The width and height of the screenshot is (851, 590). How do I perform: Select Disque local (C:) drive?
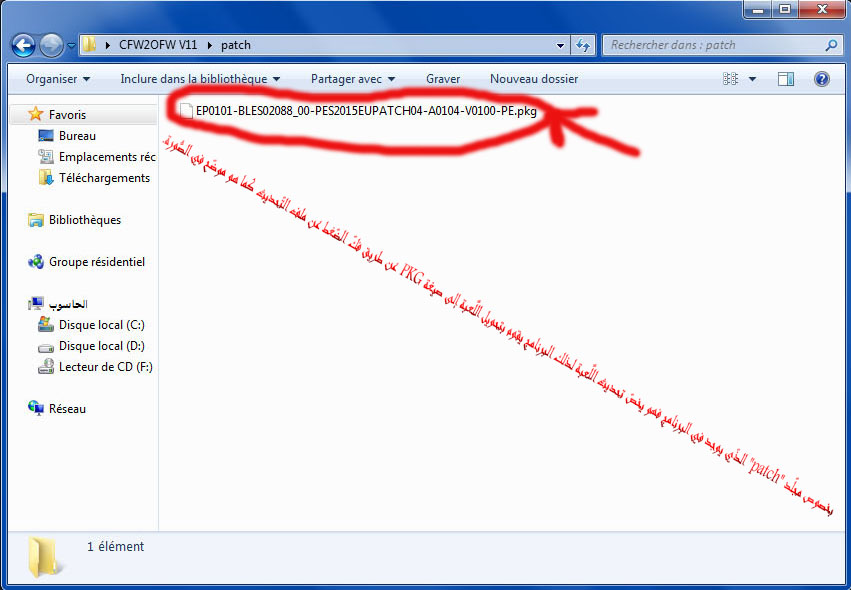pos(101,325)
